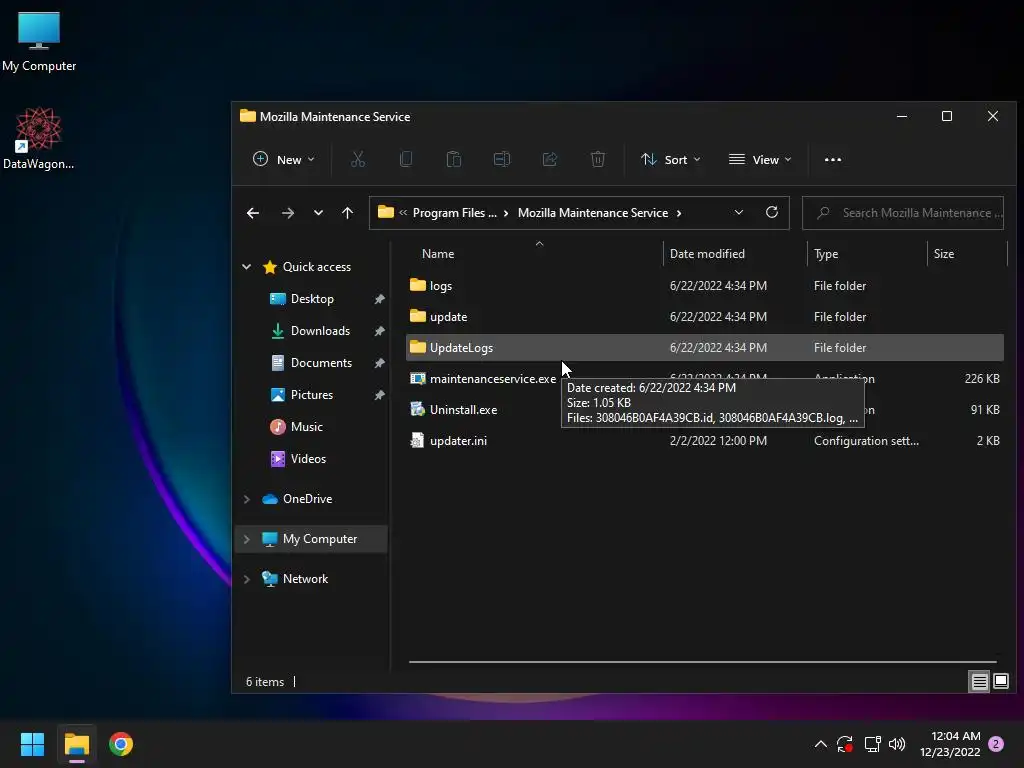Click the Share icon in toolbar

[550, 159]
